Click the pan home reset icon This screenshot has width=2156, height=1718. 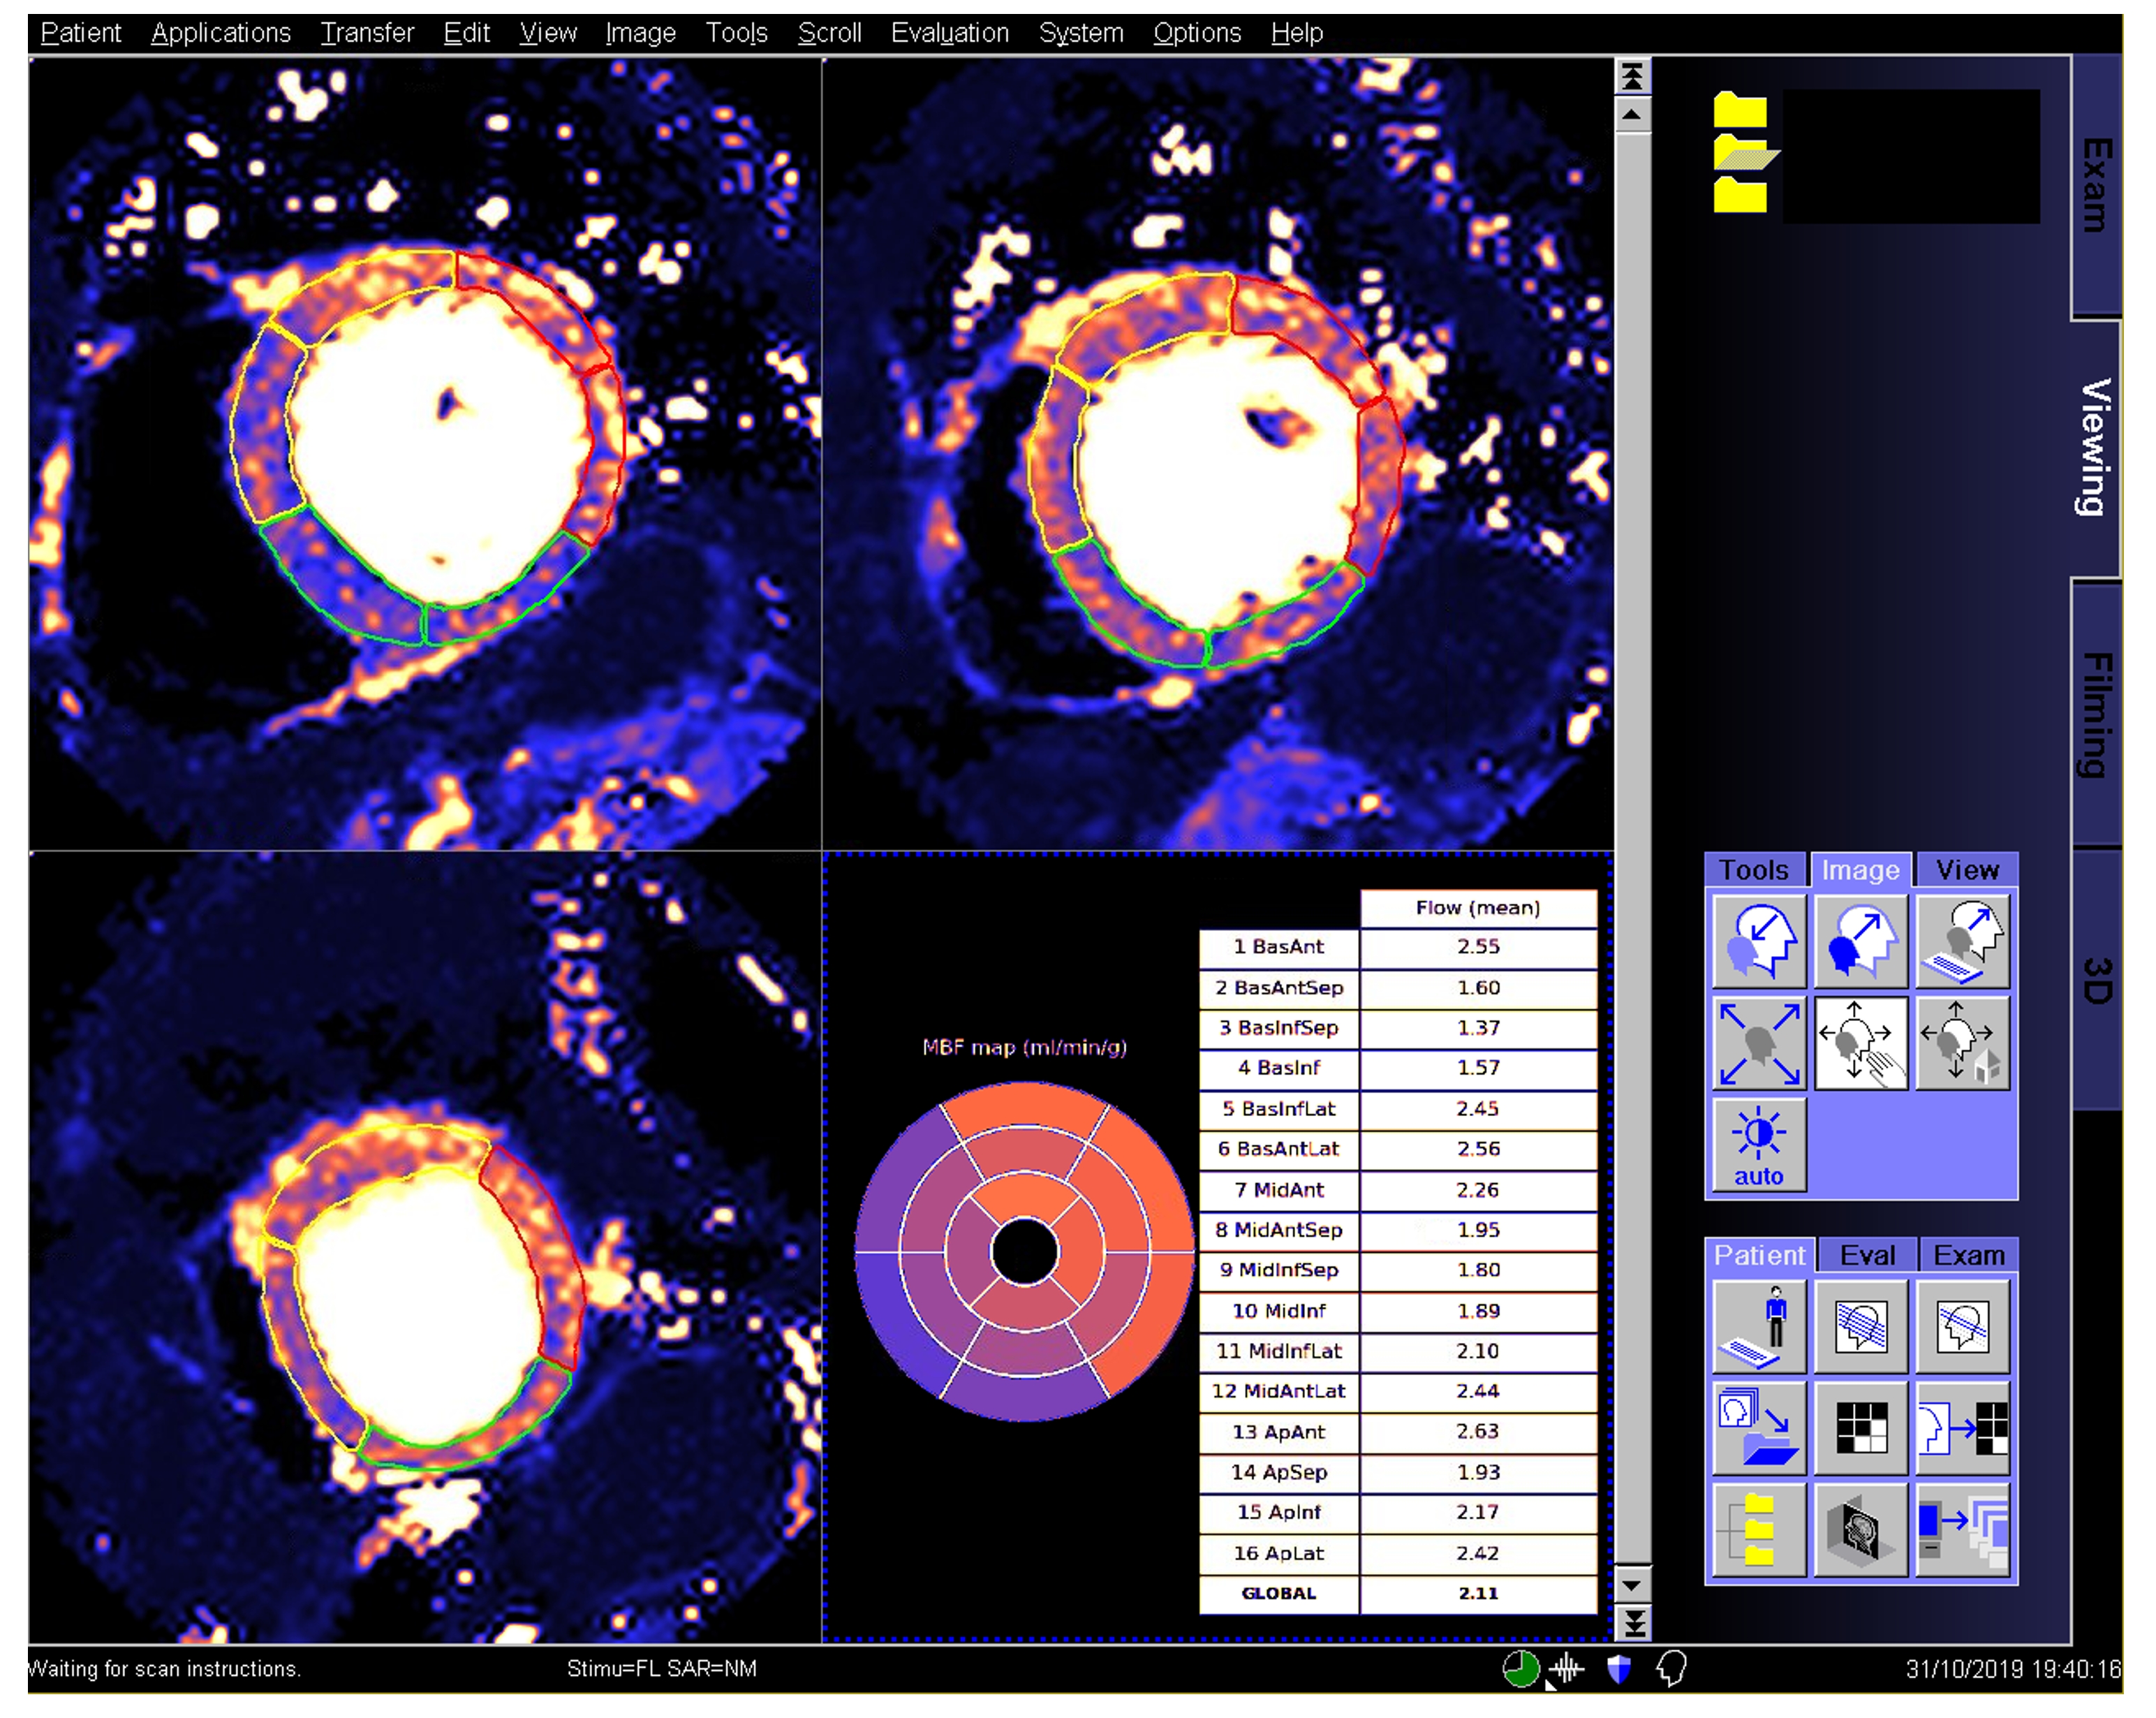pyautogui.click(x=1962, y=1043)
